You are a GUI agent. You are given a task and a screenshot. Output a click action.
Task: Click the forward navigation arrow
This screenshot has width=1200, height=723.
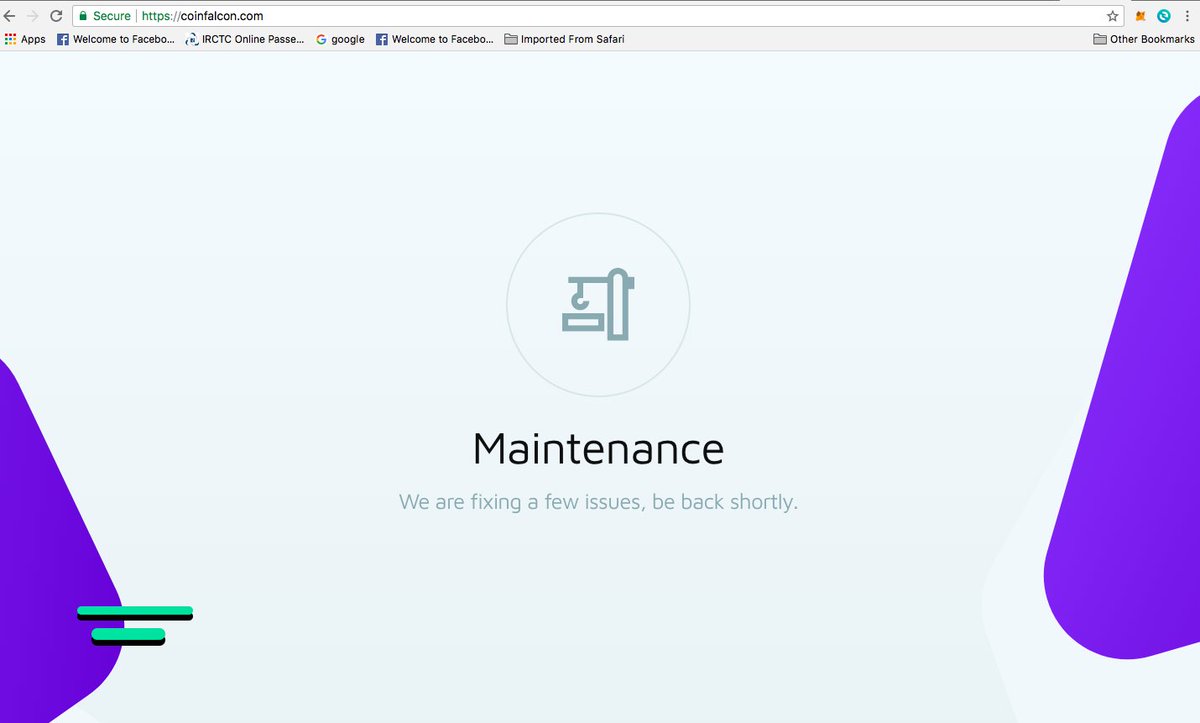pos(33,16)
